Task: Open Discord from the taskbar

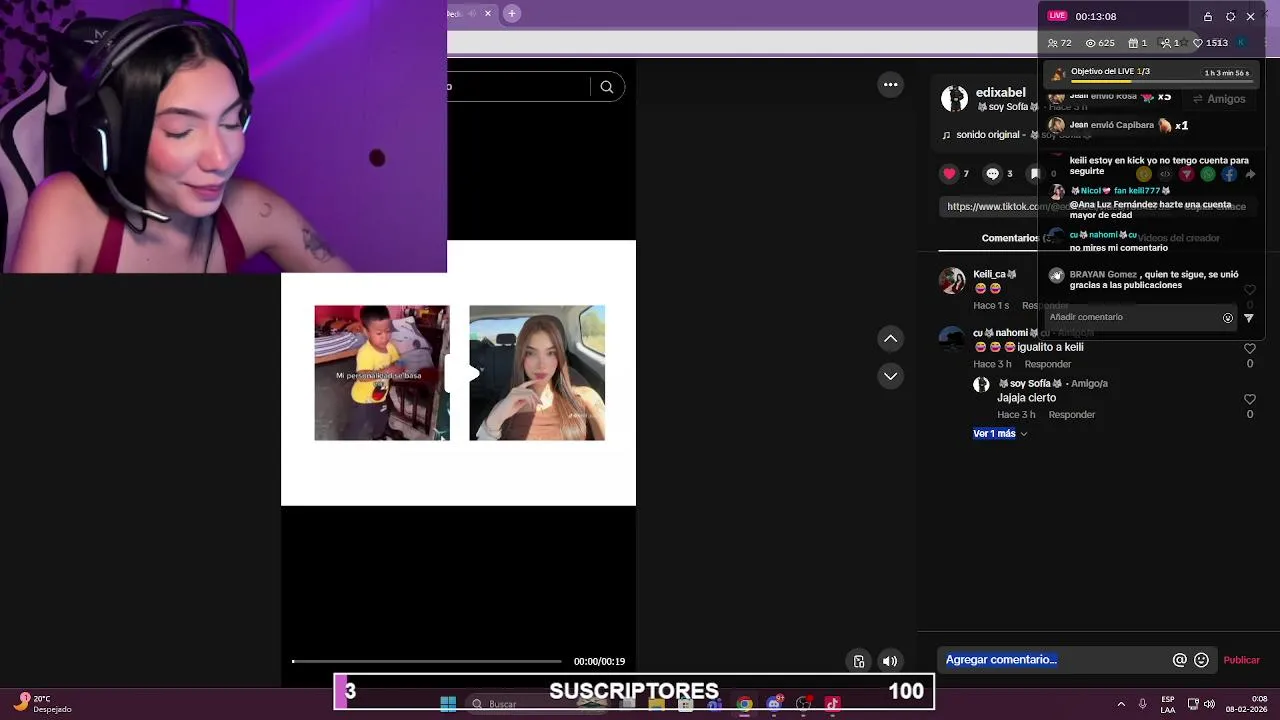Action: point(774,704)
